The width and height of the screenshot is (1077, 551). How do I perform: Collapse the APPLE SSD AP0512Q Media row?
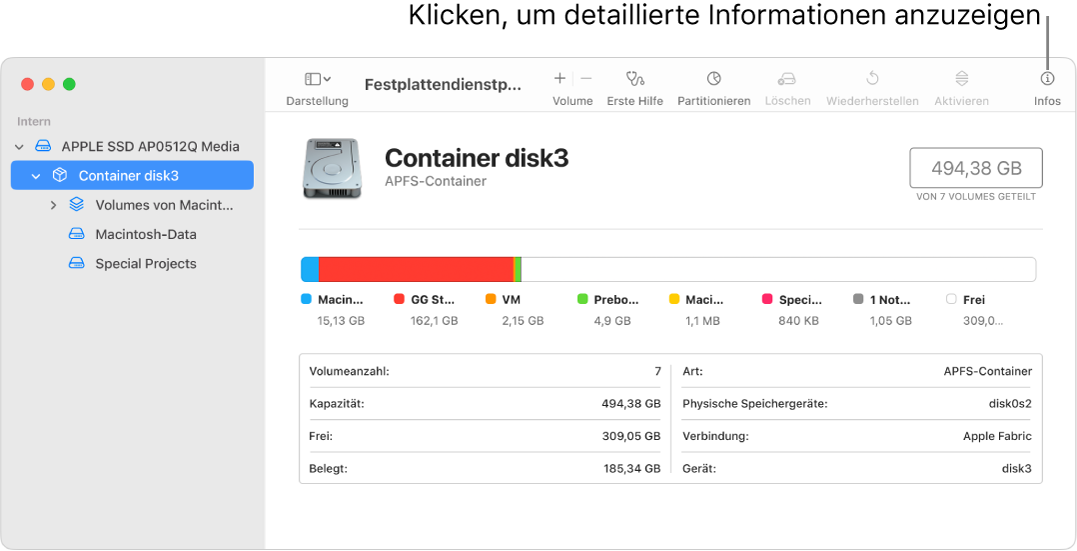pos(19,147)
